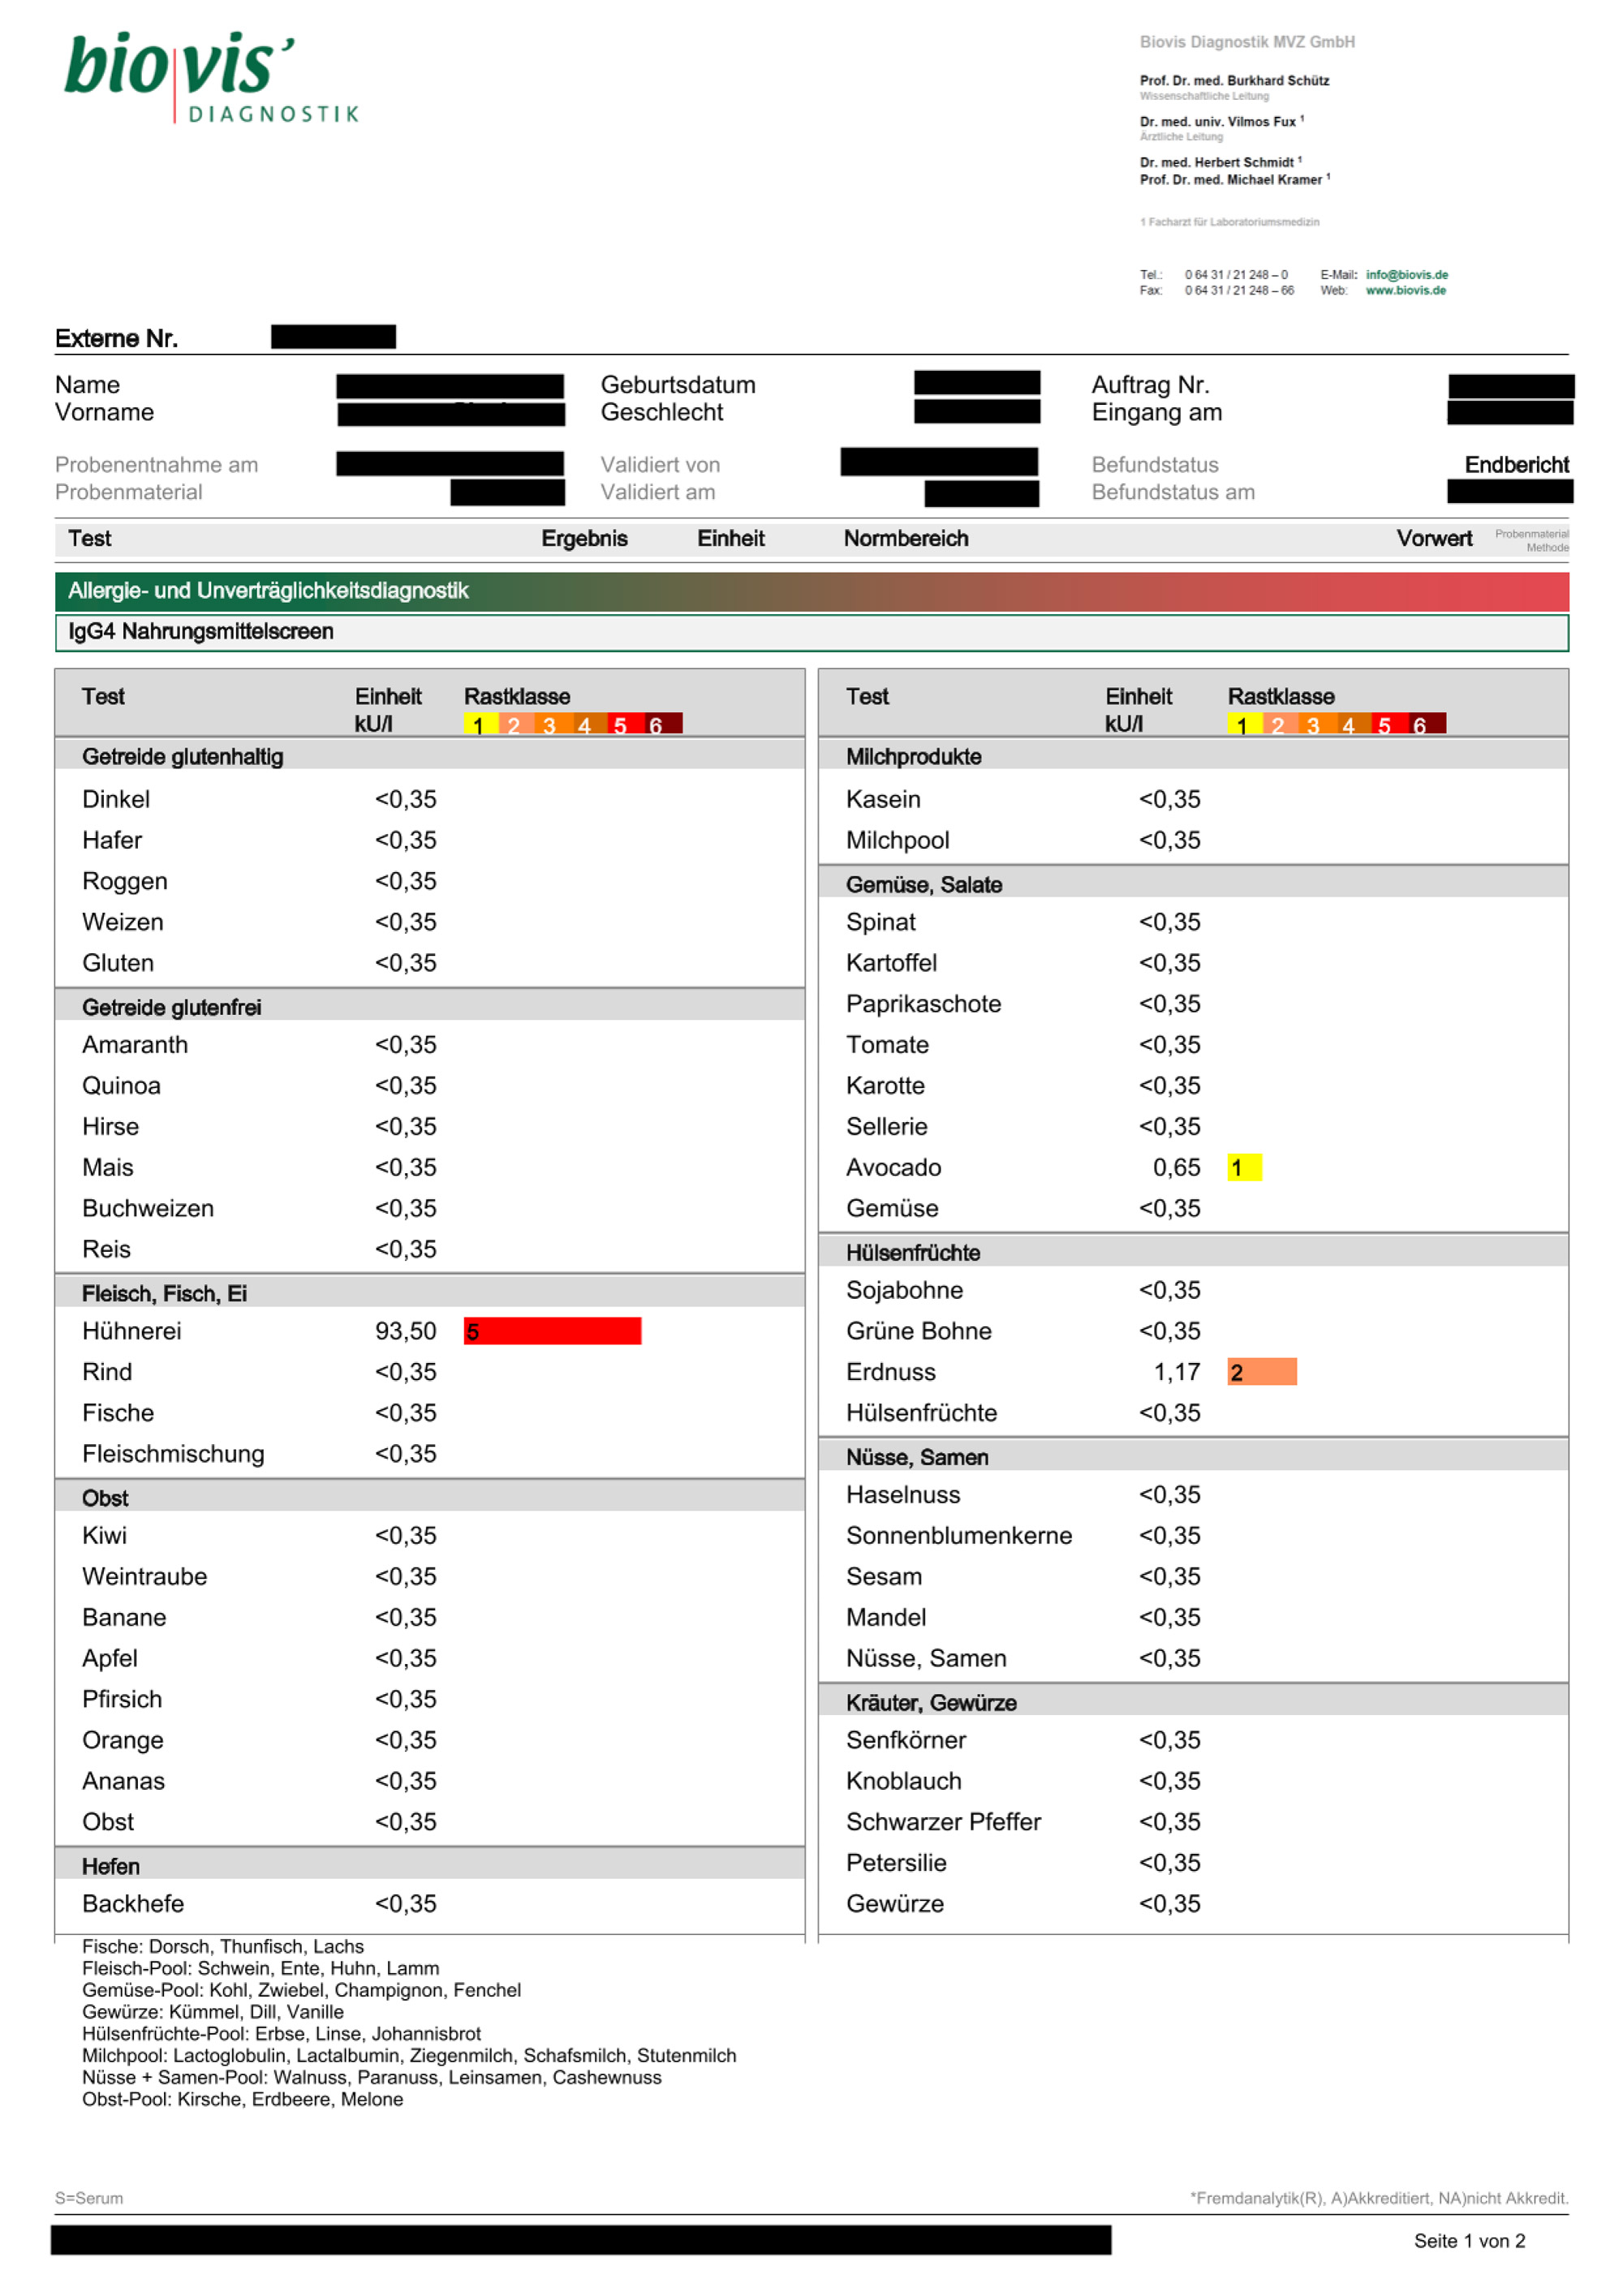The height and width of the screenshot is (2296, 1623).
Task: Click the biovis Diagnostik logo
Action: tap(210, 78)
